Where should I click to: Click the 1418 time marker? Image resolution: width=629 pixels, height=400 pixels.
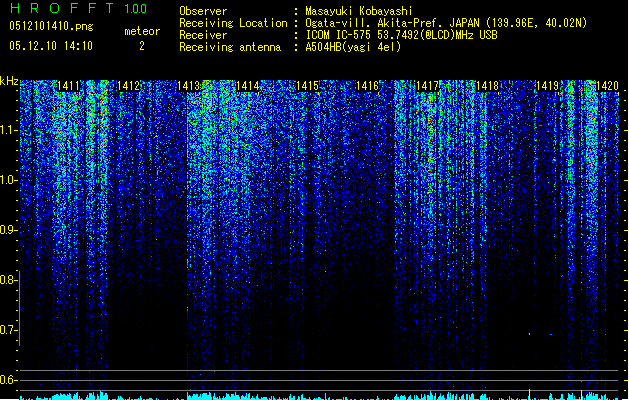pyautogui.click(x=487, y=86)
